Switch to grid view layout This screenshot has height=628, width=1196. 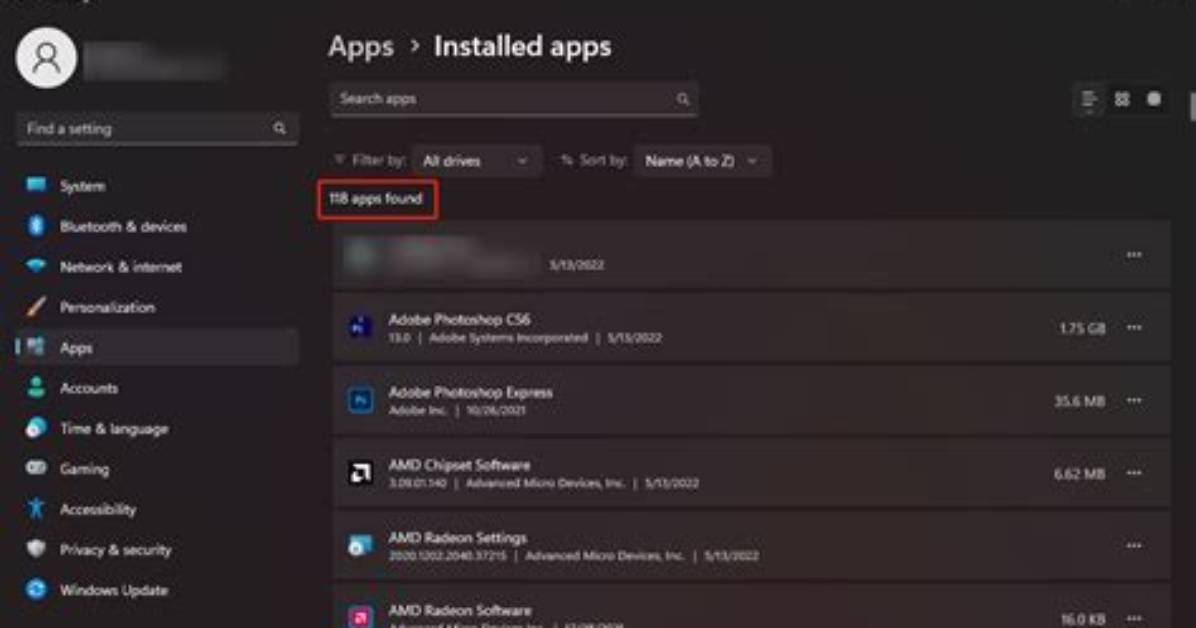coord(1122,99)
